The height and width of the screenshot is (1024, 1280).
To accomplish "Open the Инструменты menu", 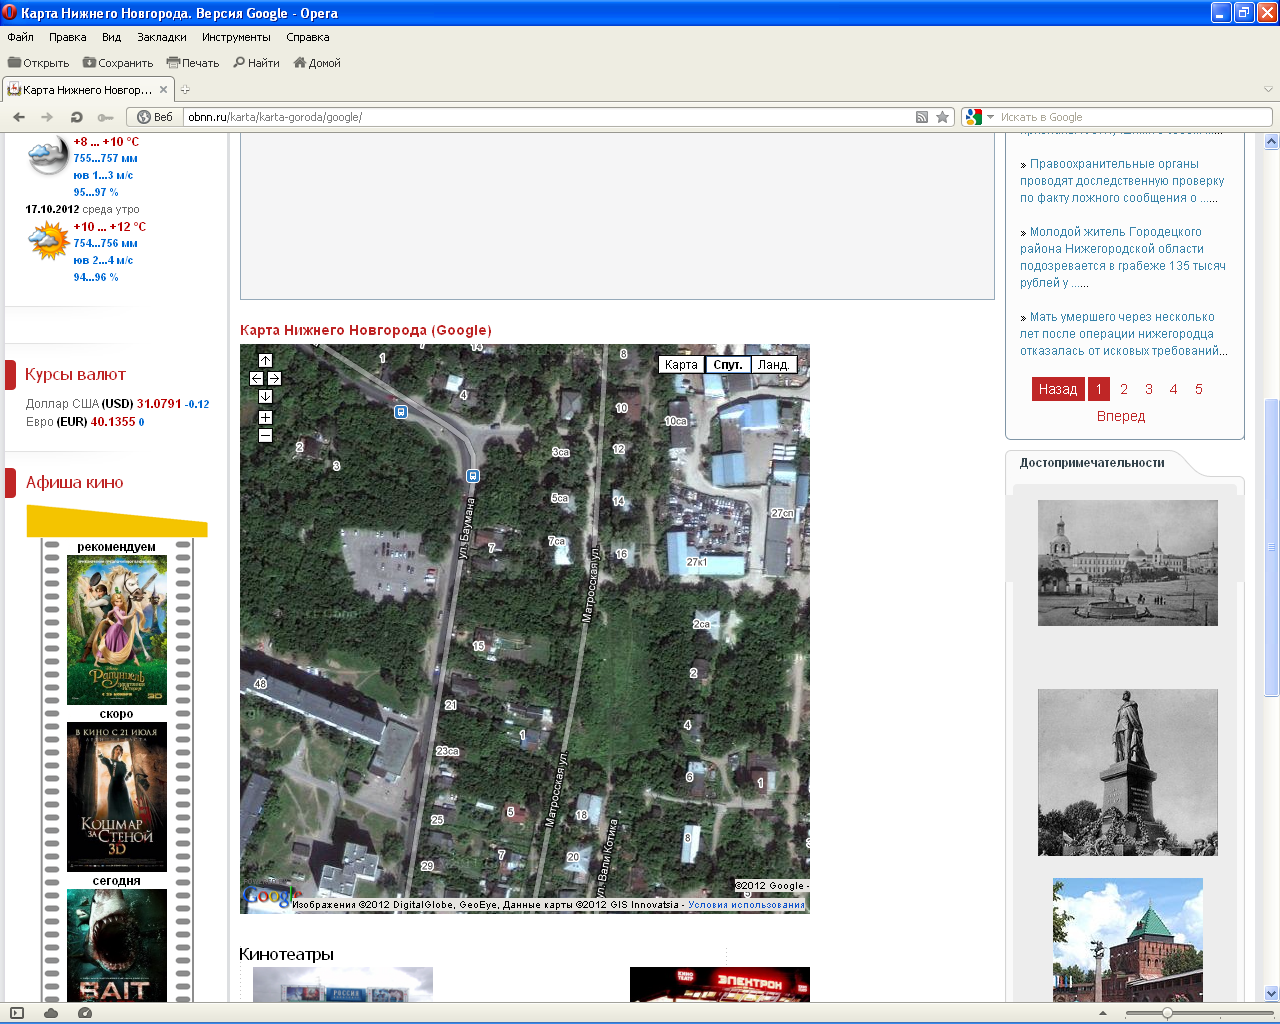I will click(236, 37).
